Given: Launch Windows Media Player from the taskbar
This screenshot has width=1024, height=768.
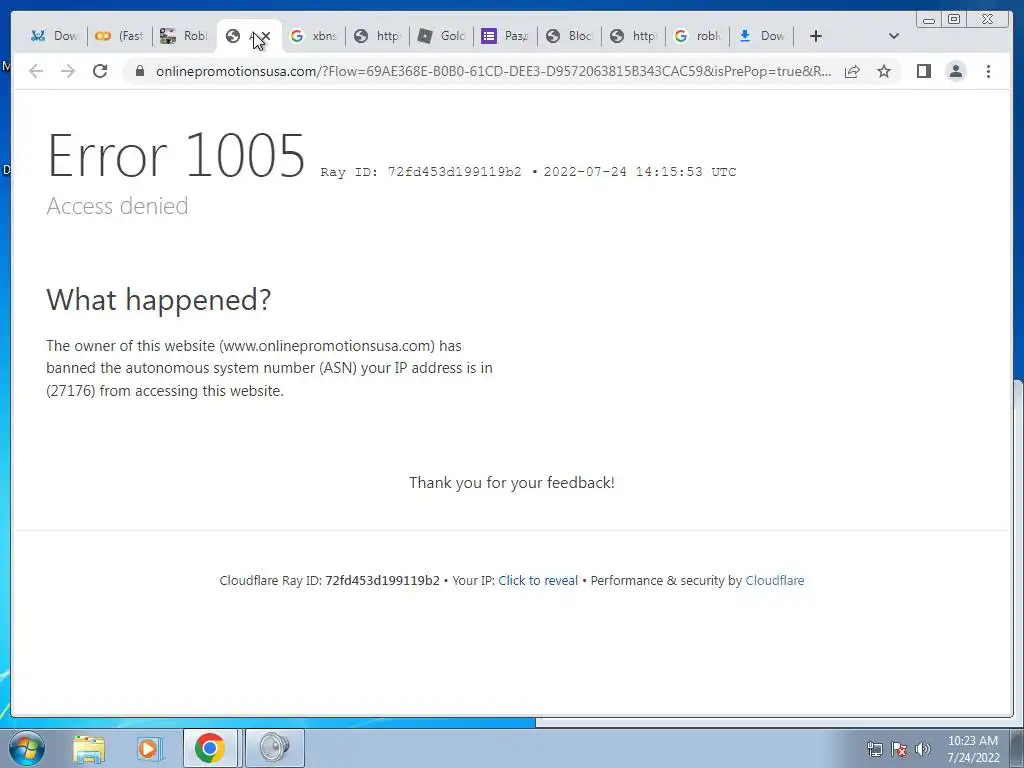Looking at the screenshot, I should (149, 748).
